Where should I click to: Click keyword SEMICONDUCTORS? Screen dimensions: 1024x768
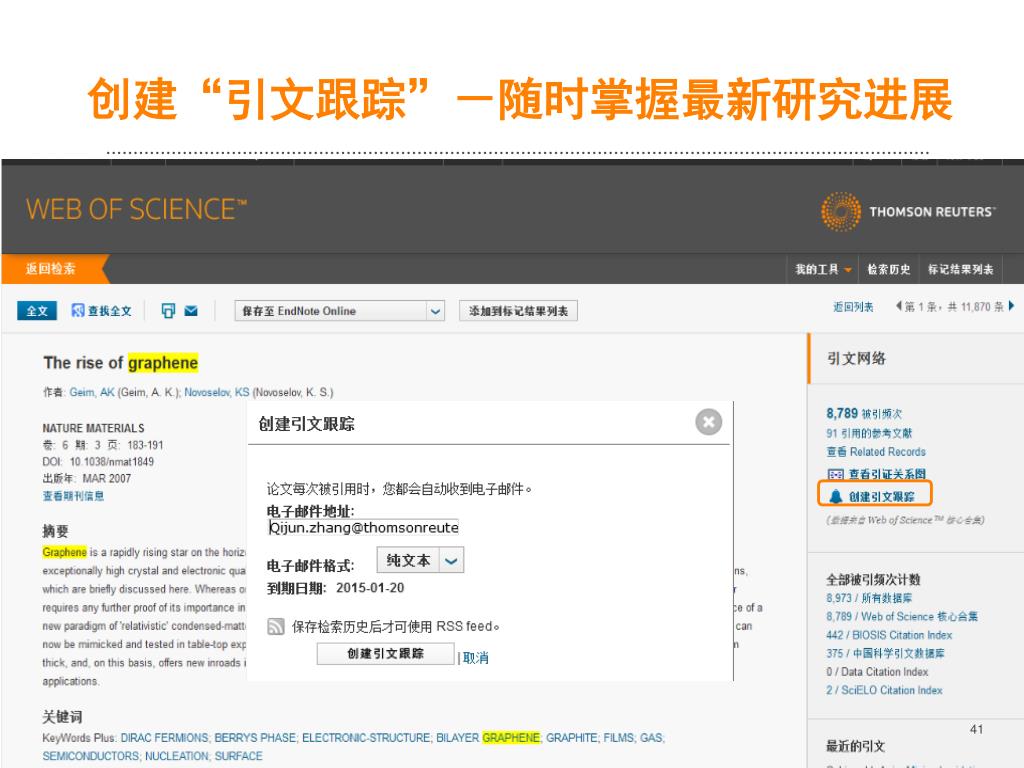pos(90,756)
